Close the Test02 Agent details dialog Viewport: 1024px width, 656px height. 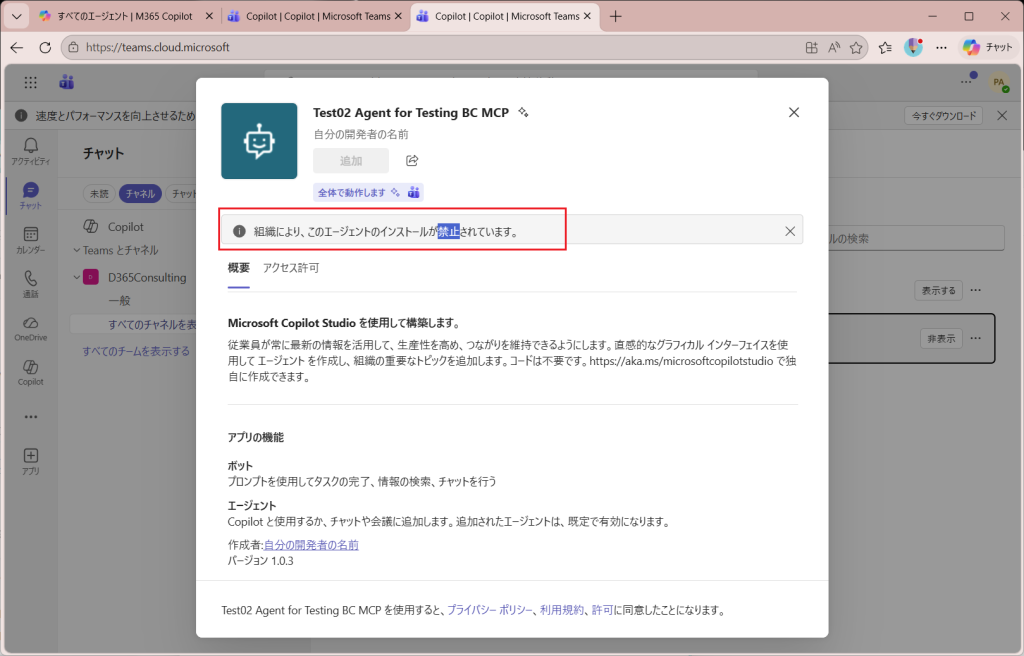(x=794, y=112)
